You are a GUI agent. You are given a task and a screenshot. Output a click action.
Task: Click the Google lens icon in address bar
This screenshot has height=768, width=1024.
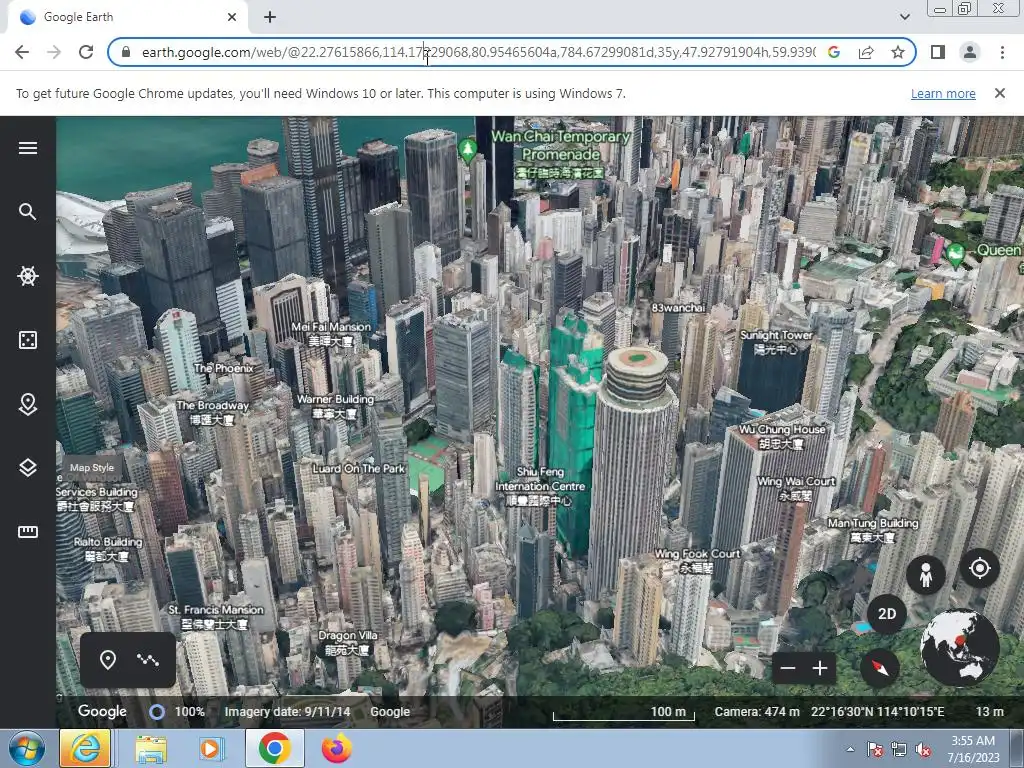click(x=834, y=52)
